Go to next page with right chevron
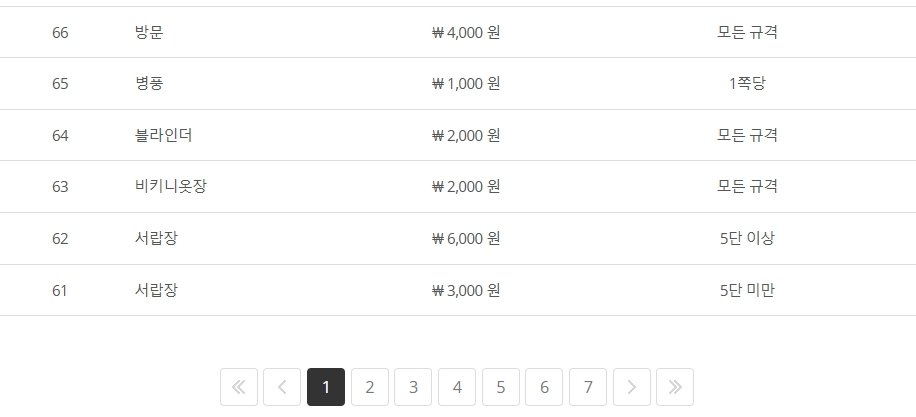916x417 pixels. click(x=632, y=387)
